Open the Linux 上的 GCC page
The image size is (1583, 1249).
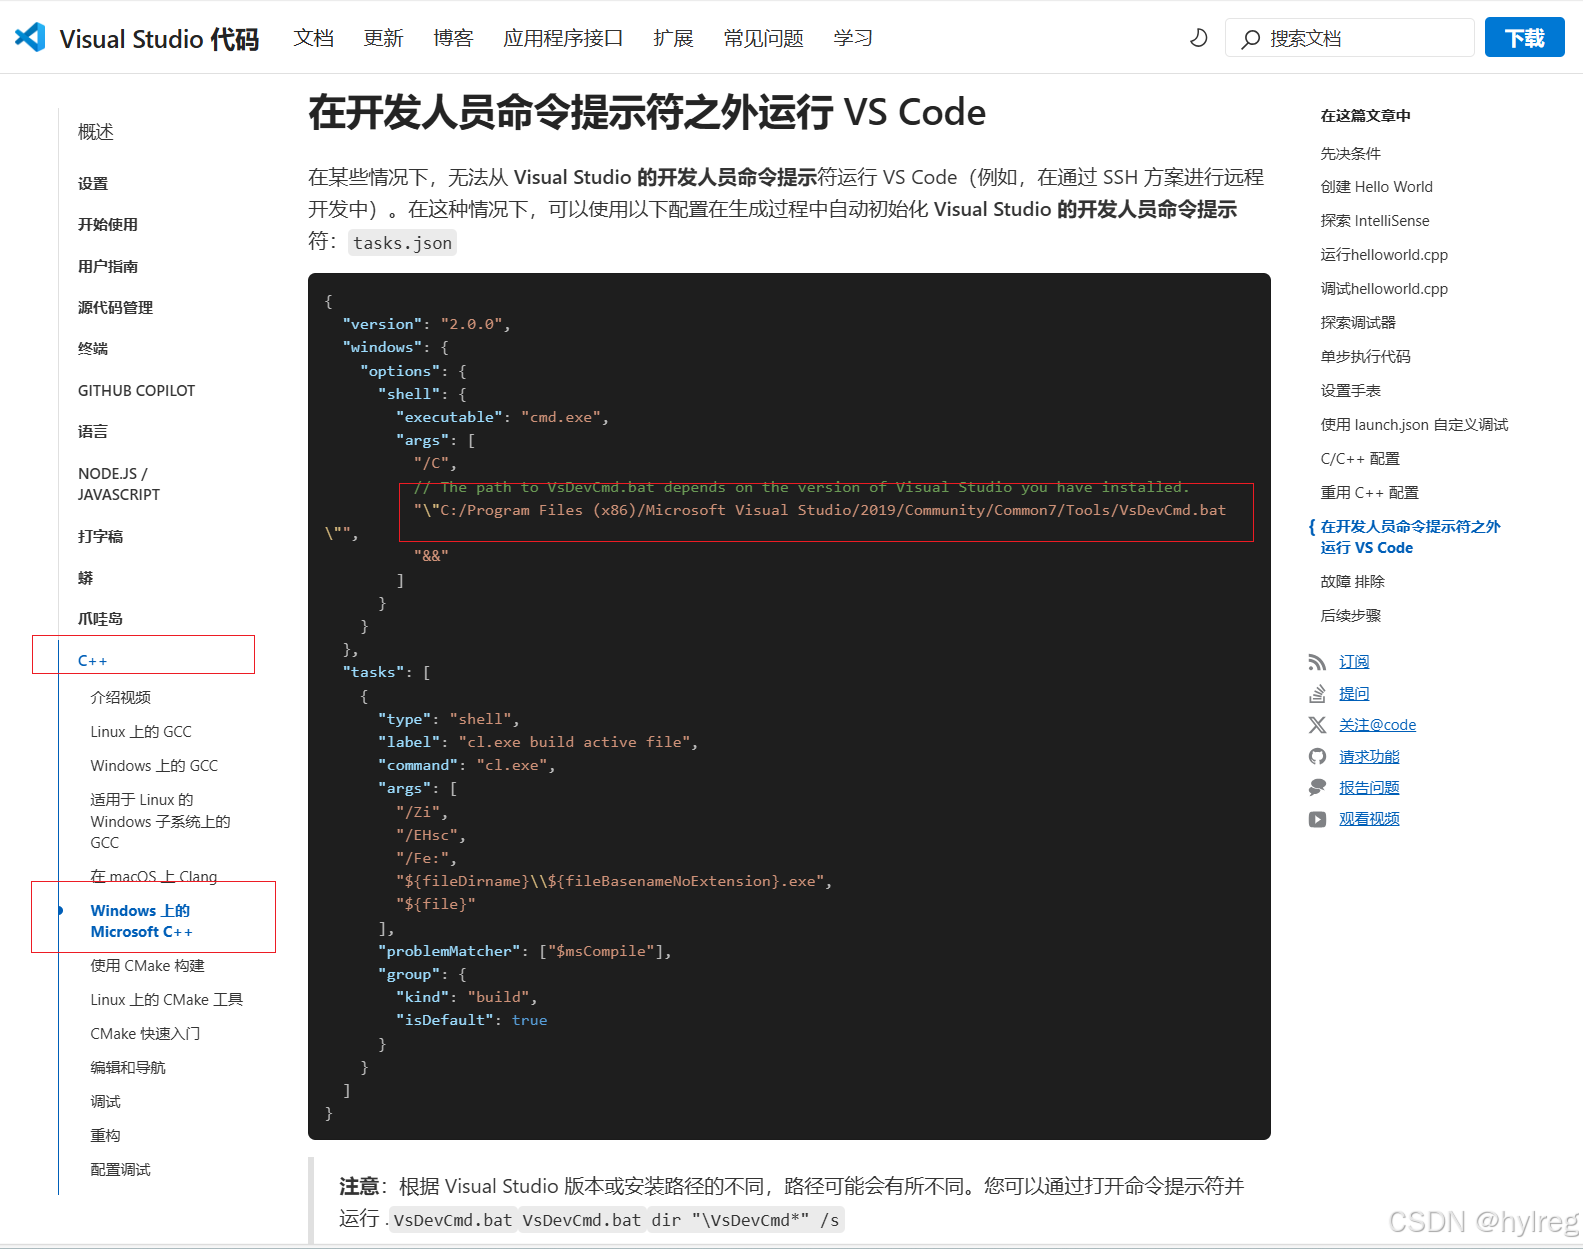tap(141, 732)
